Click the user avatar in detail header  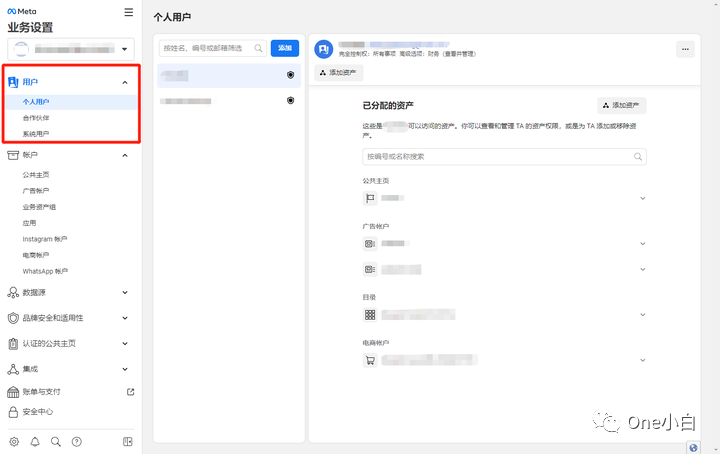324,49
